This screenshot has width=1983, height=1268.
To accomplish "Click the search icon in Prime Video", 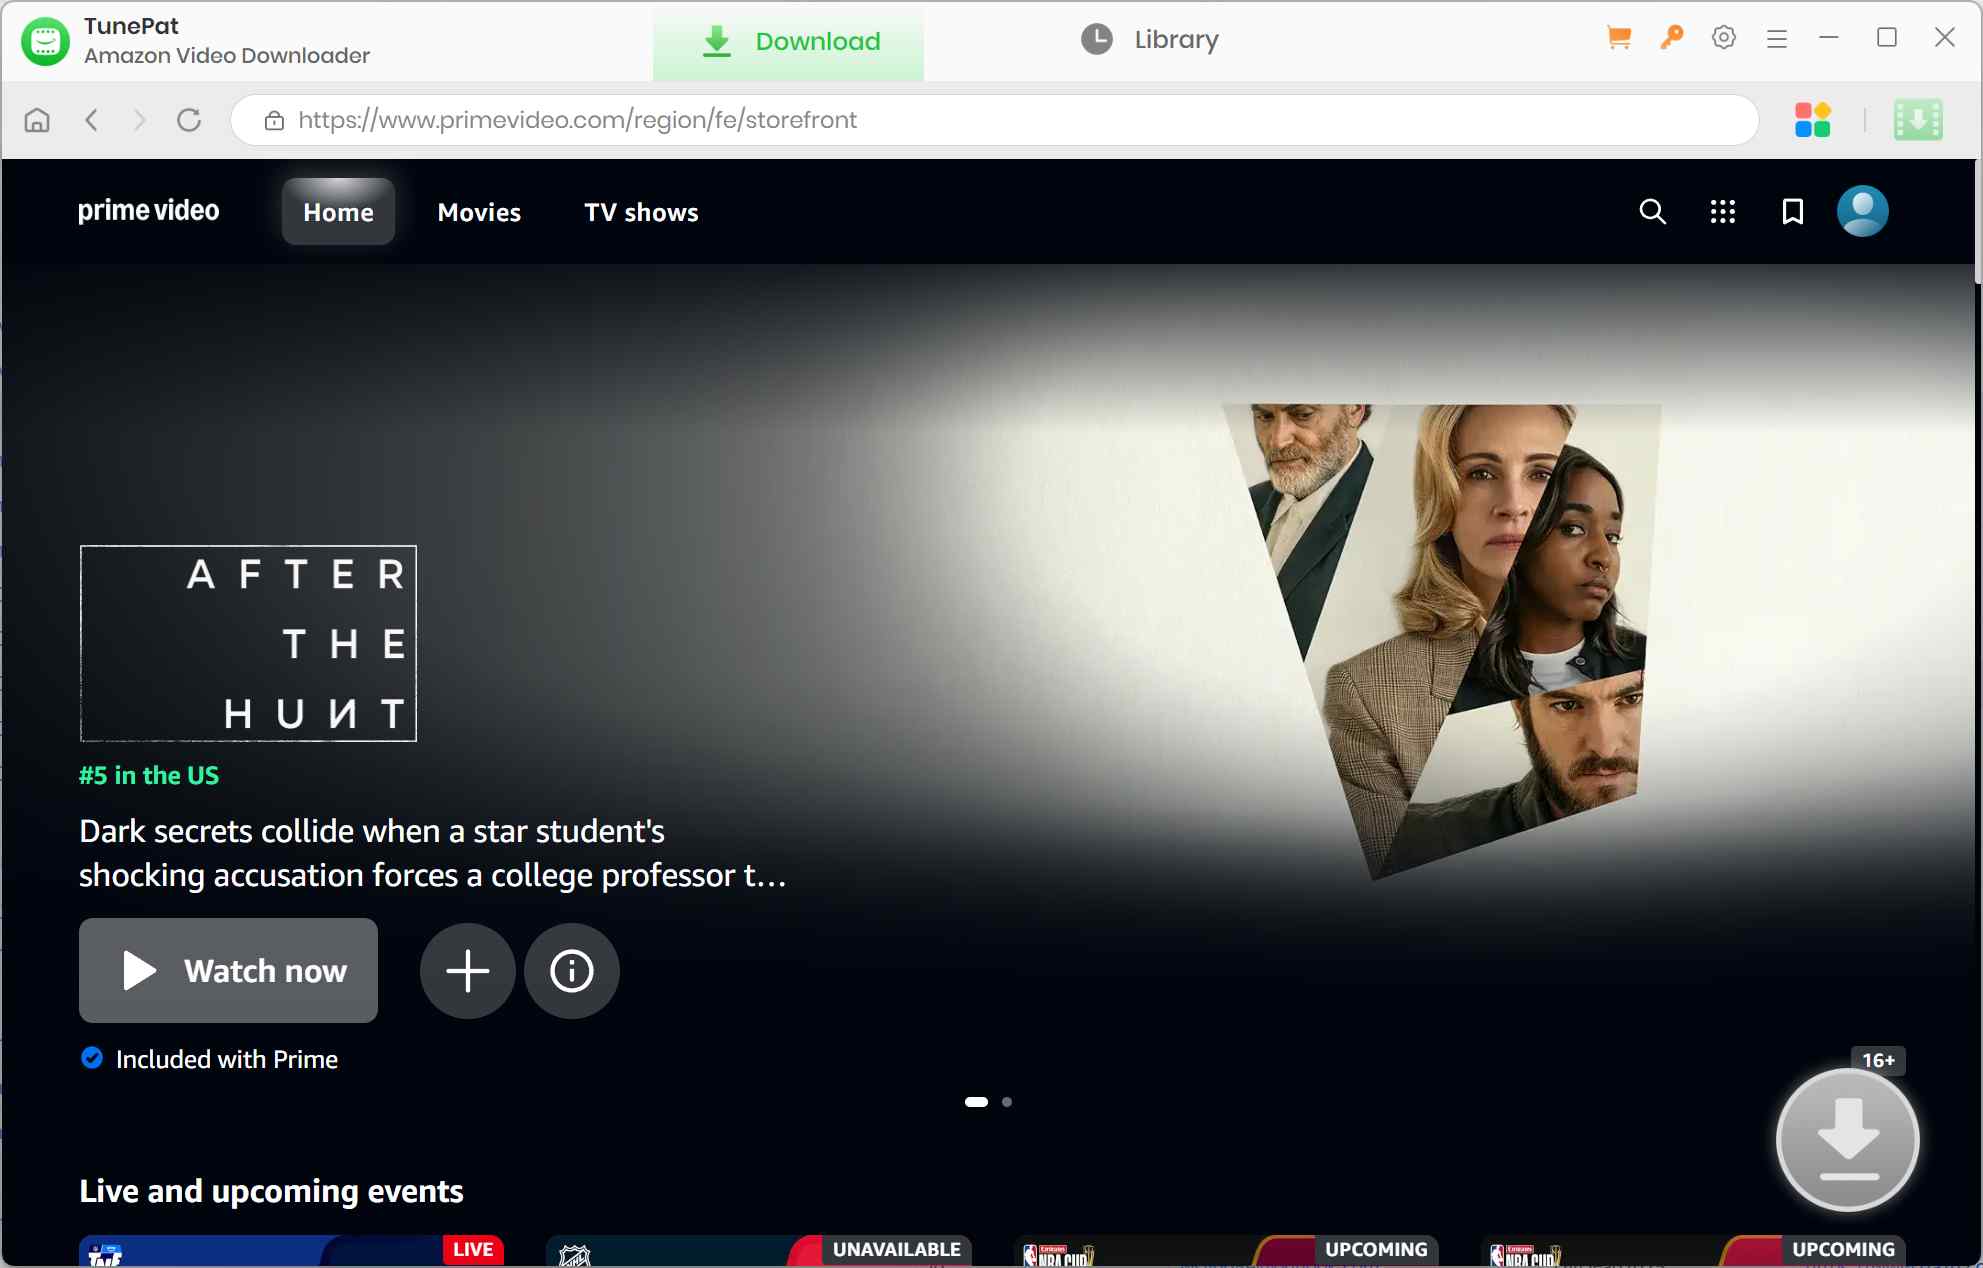I will point(1653,211).
